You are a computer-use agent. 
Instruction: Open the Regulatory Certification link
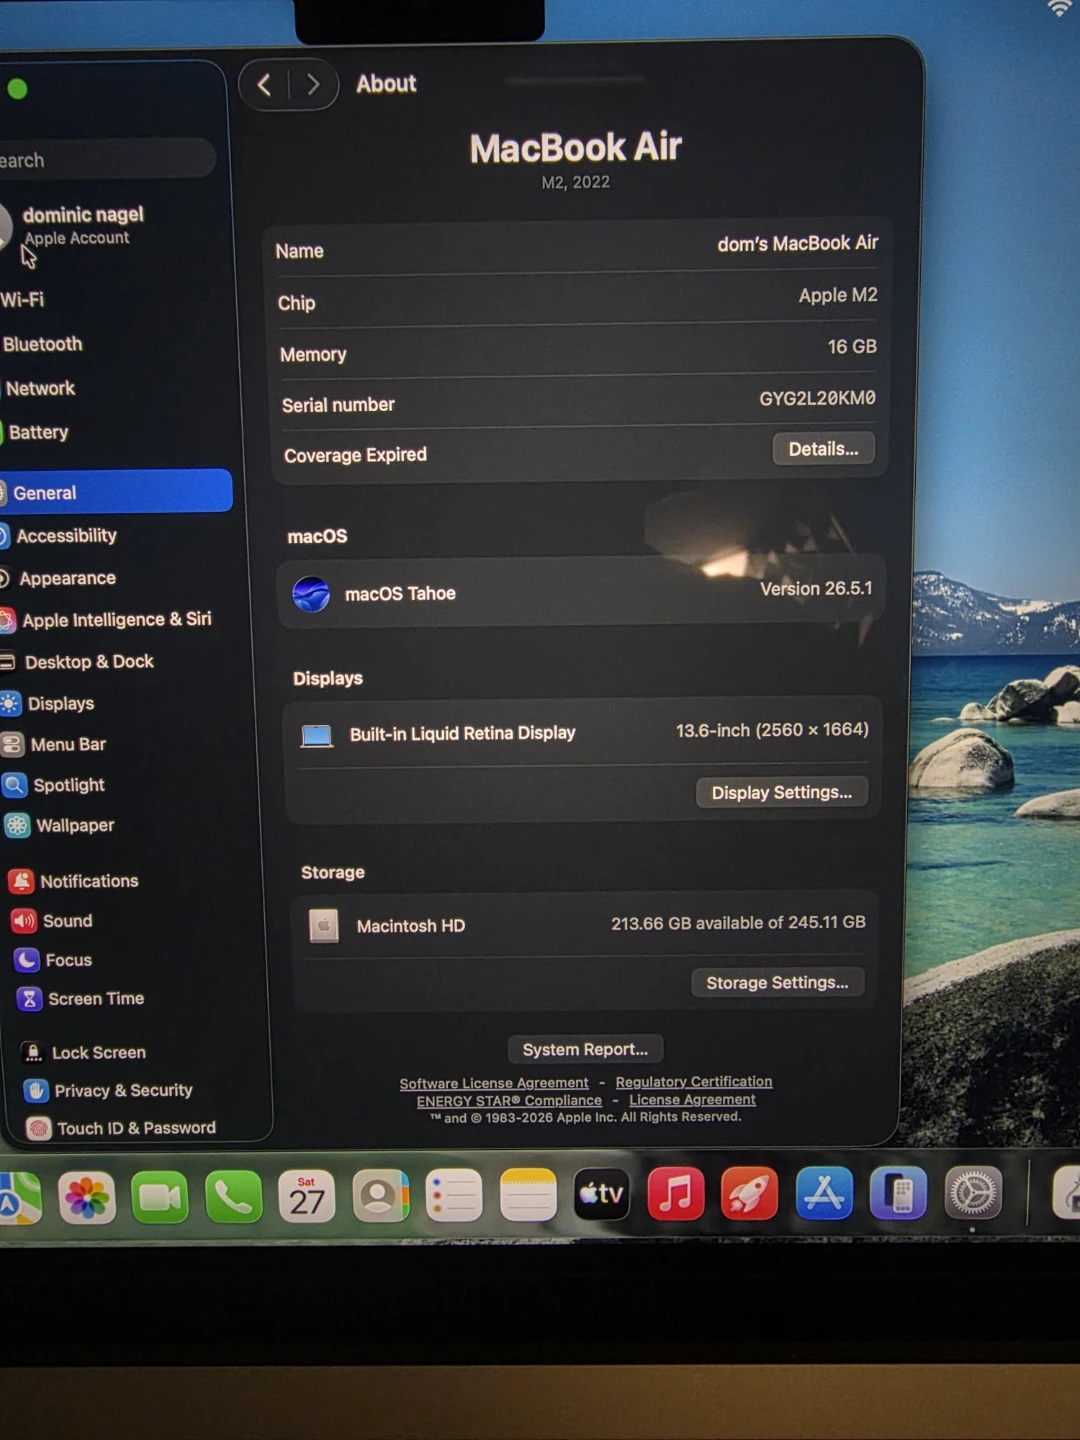[694, 1082]
